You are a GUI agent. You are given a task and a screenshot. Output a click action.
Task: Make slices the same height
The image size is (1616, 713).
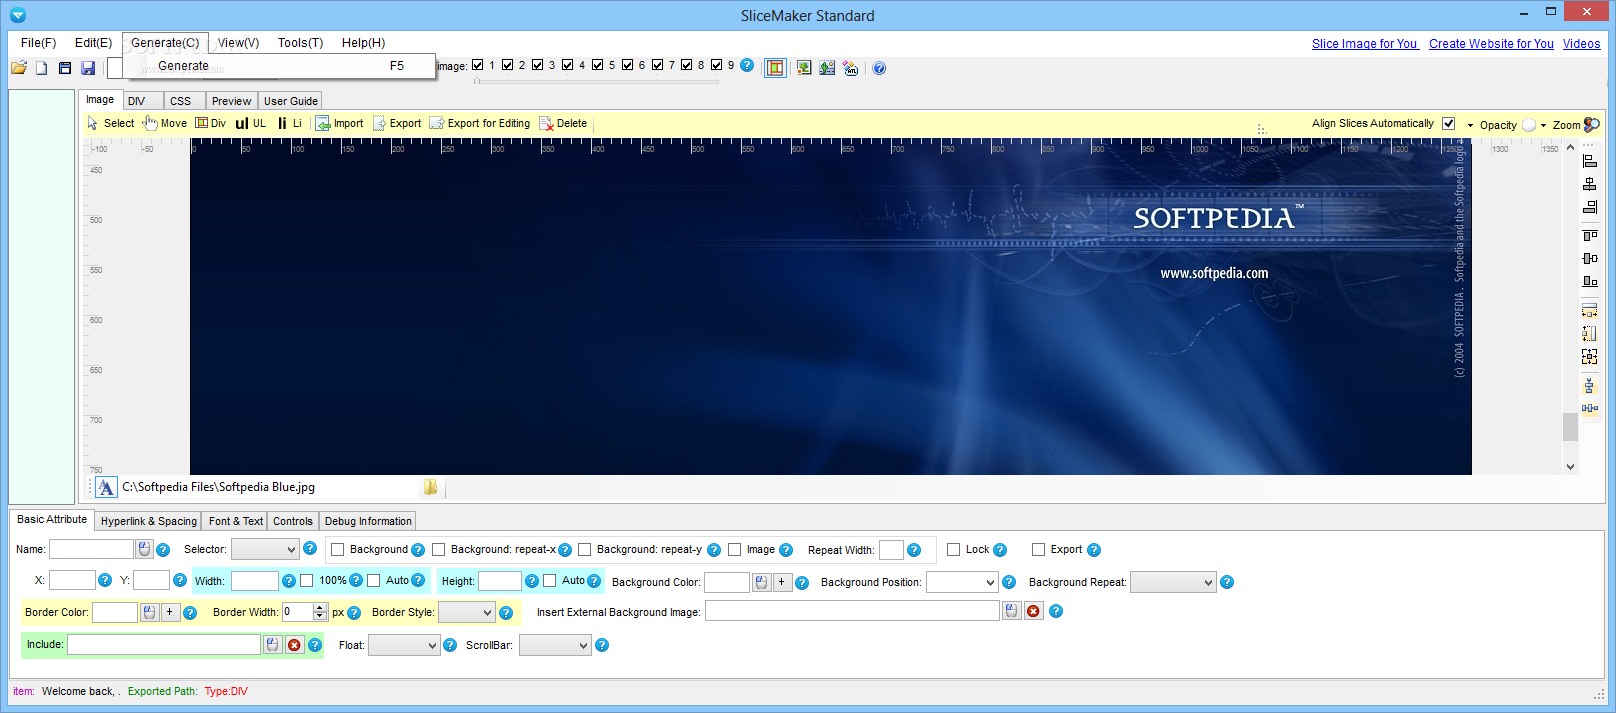pyautogui.click(x=1590, y=333)
